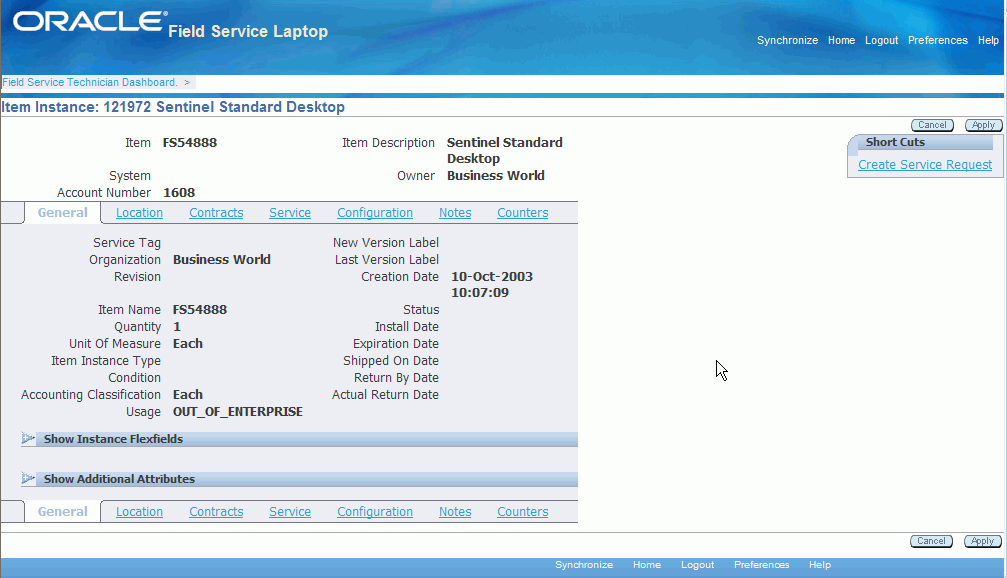Click Logout in footer bar

(x=697, y=565)
